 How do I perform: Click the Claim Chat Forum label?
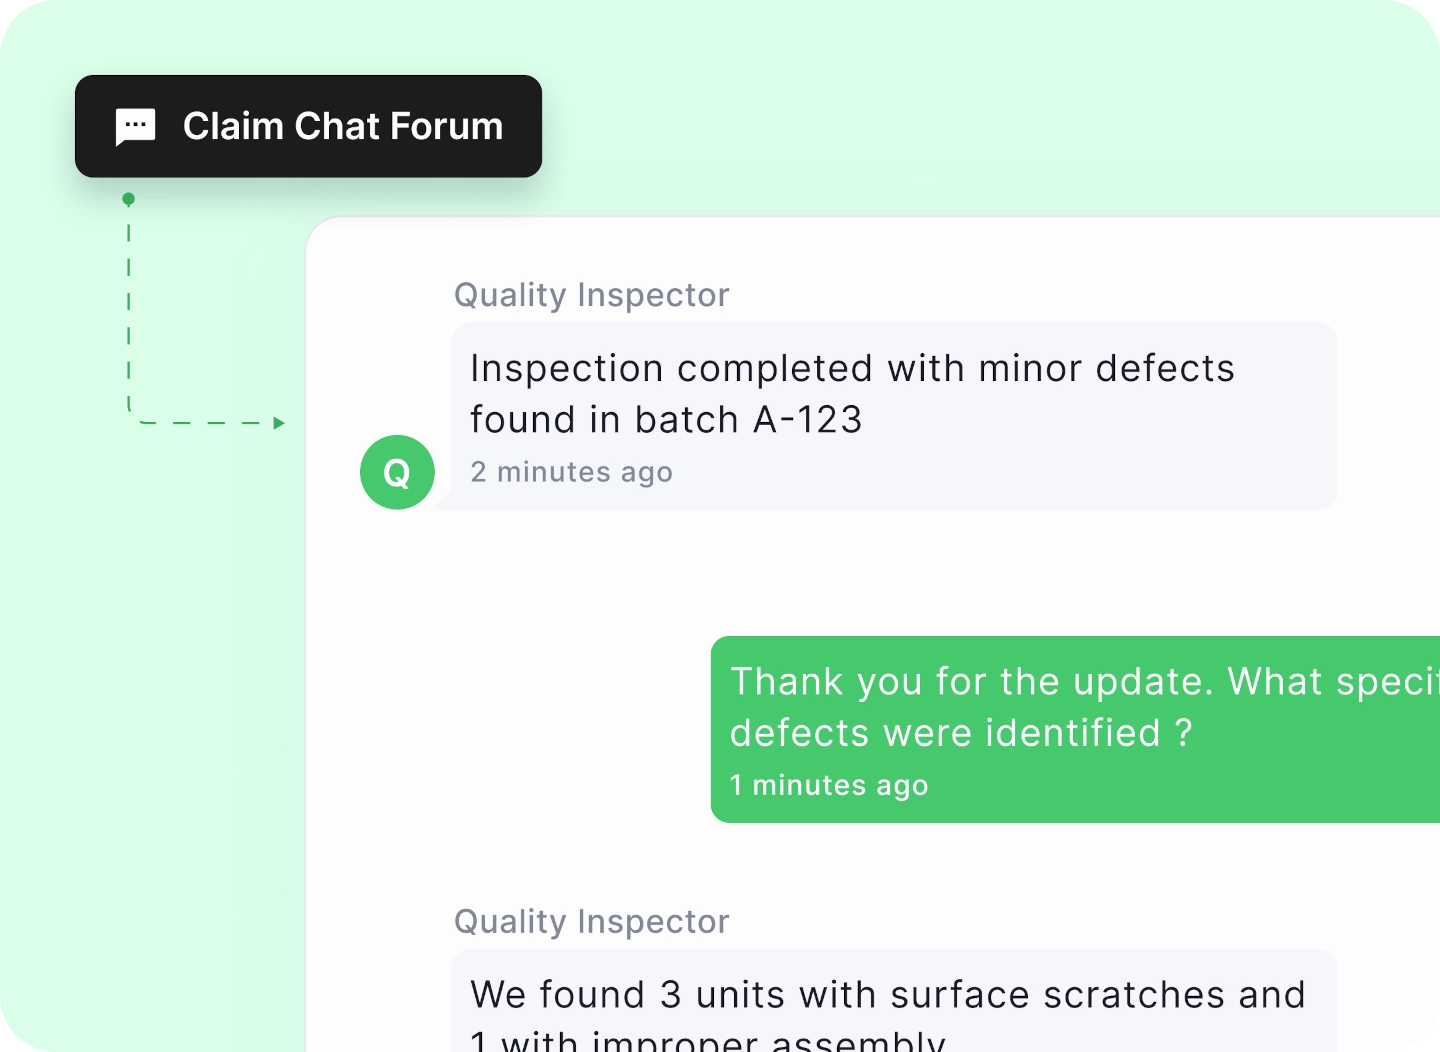pos(342,126)
